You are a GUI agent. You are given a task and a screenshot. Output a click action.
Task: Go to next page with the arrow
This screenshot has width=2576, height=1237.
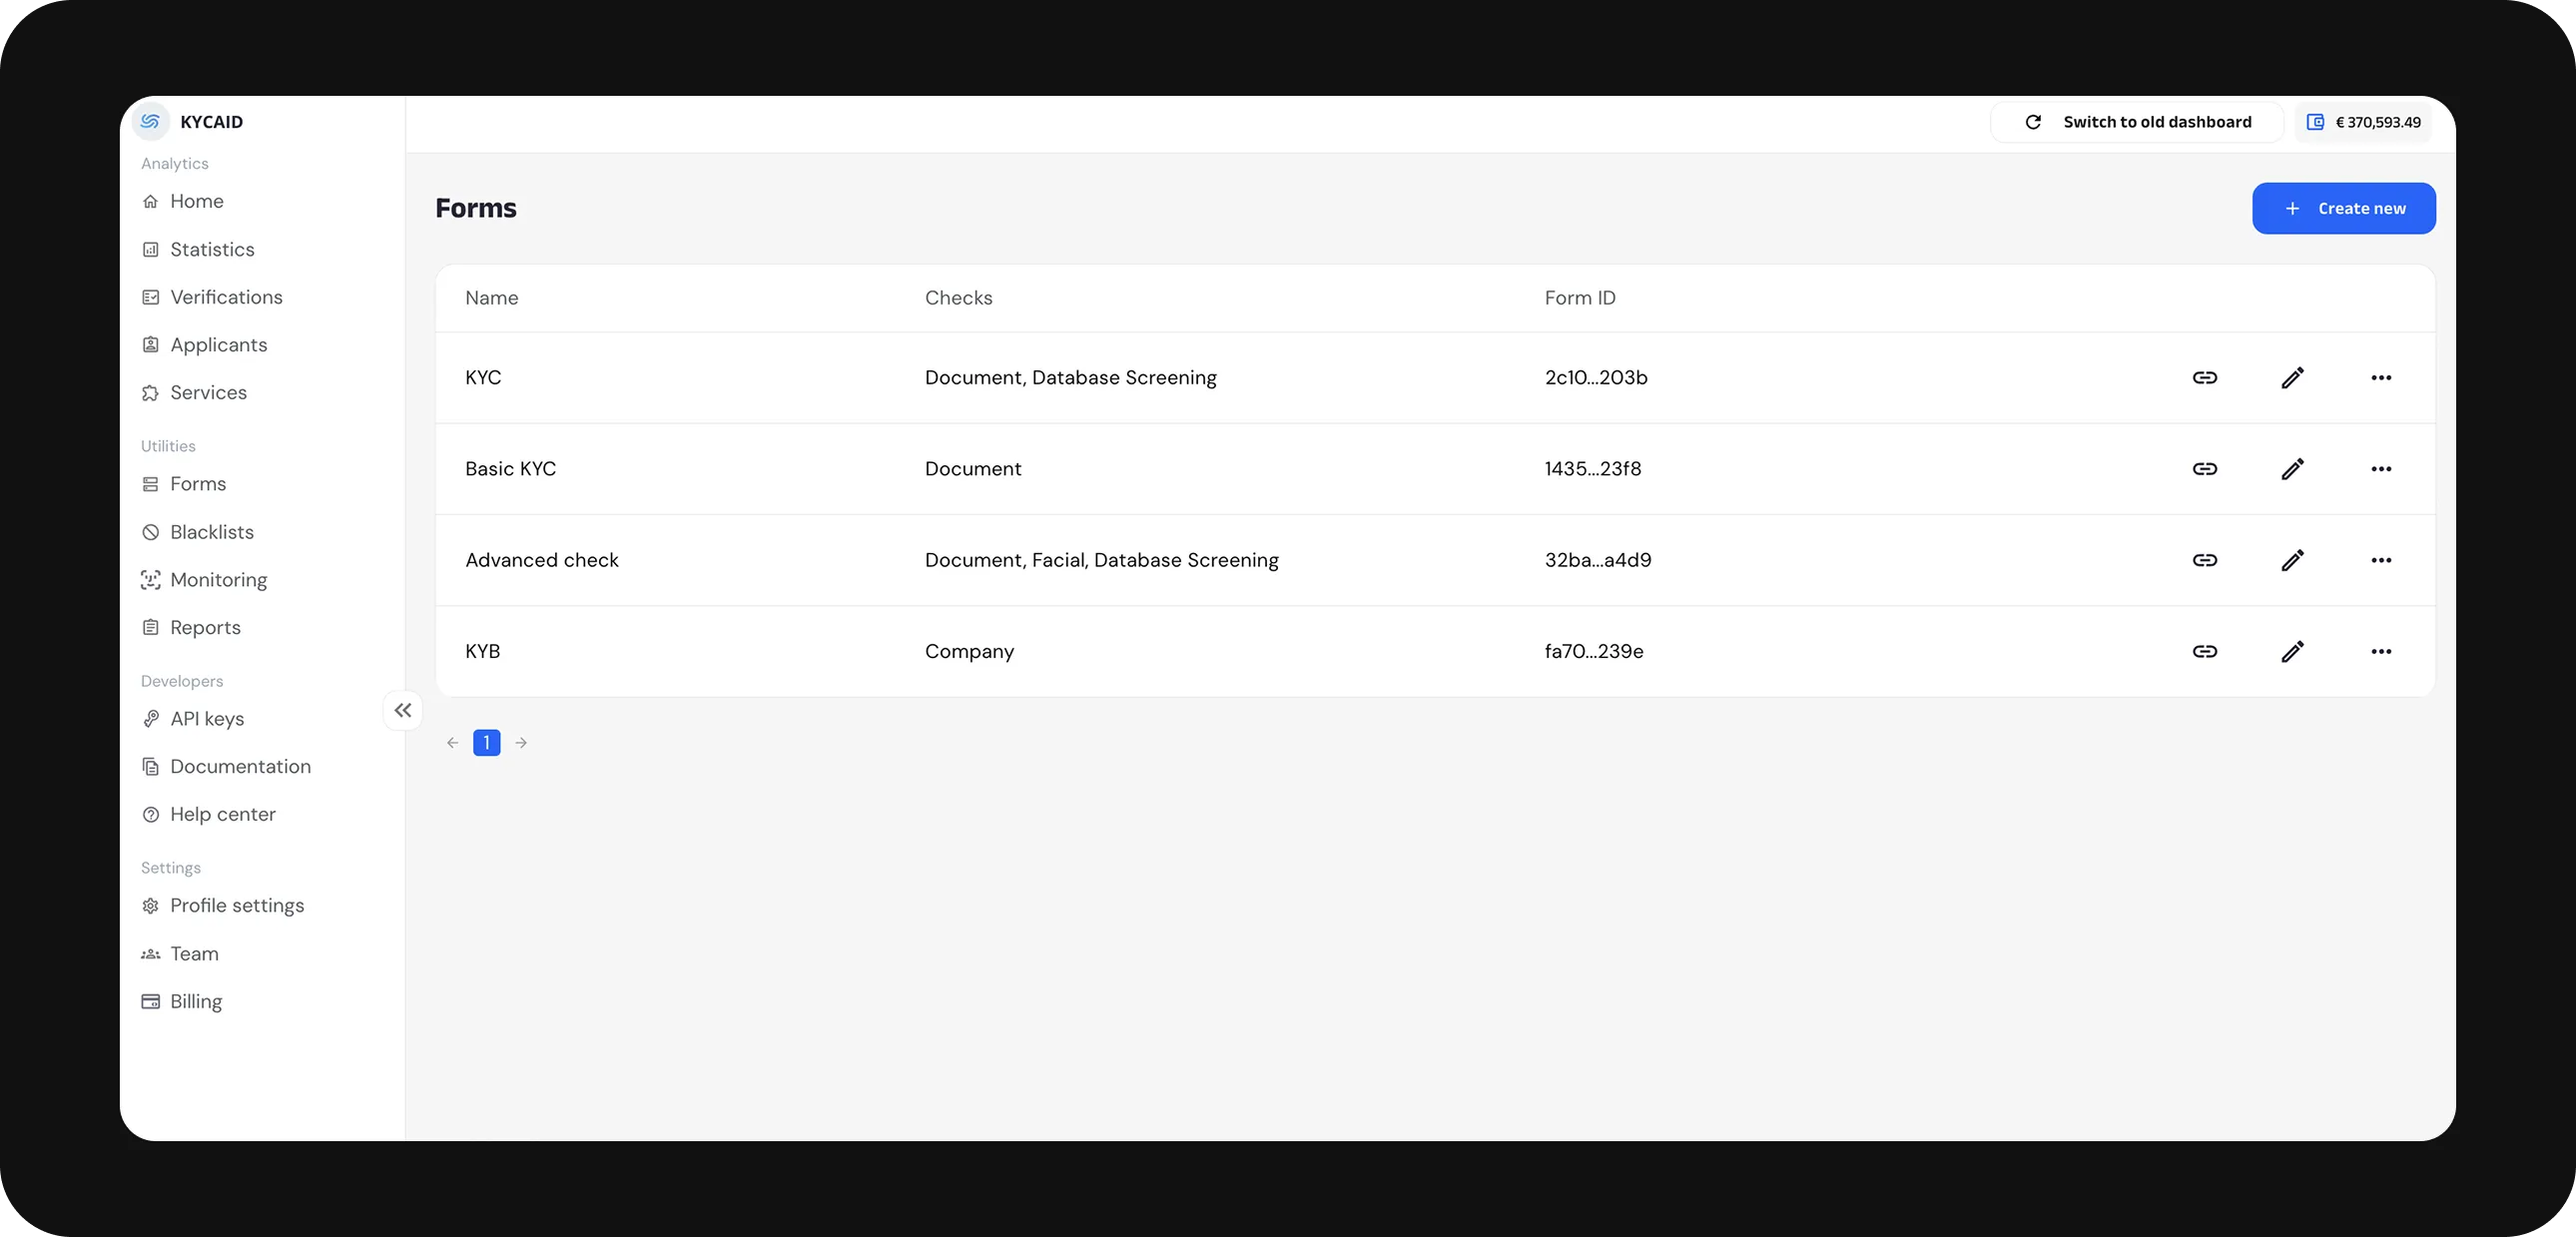(x=520, y=742)
